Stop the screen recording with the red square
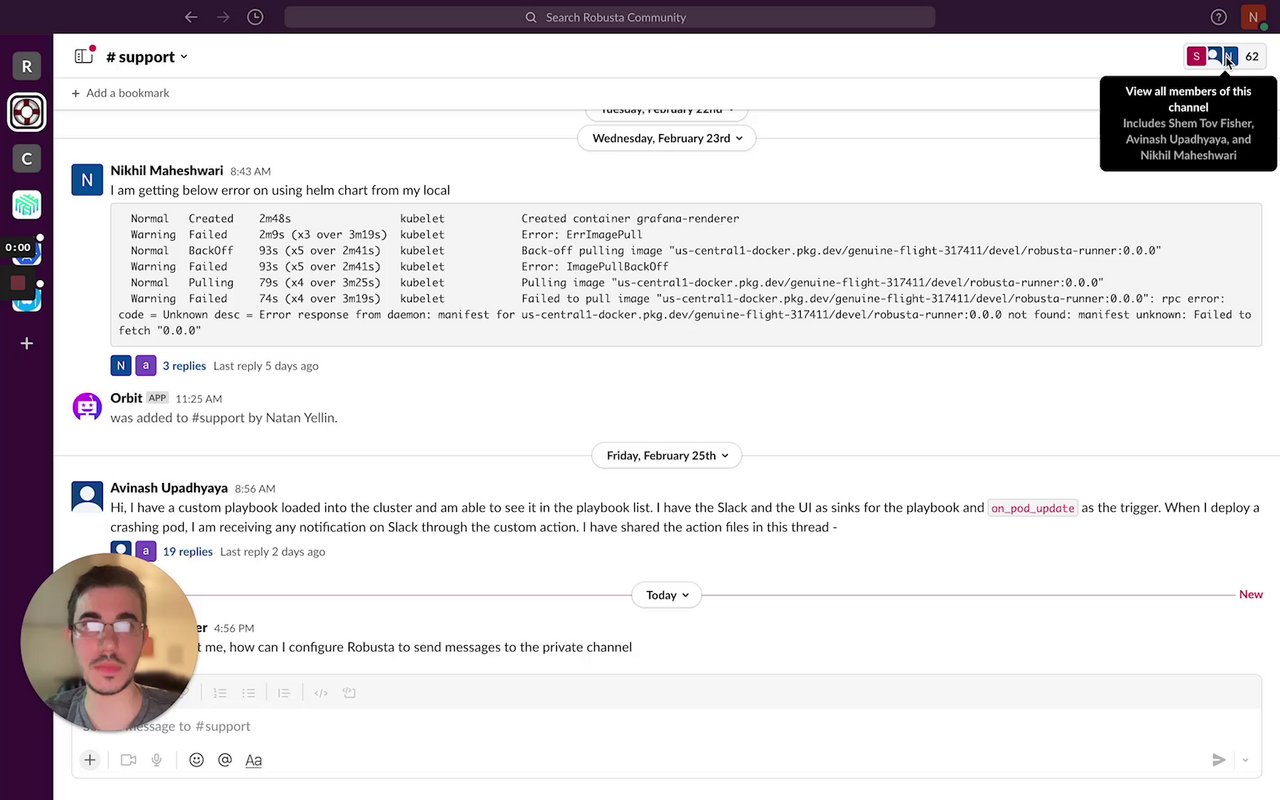The height and width of the screenshot is (800, 1280). click(x=18, y=283)
